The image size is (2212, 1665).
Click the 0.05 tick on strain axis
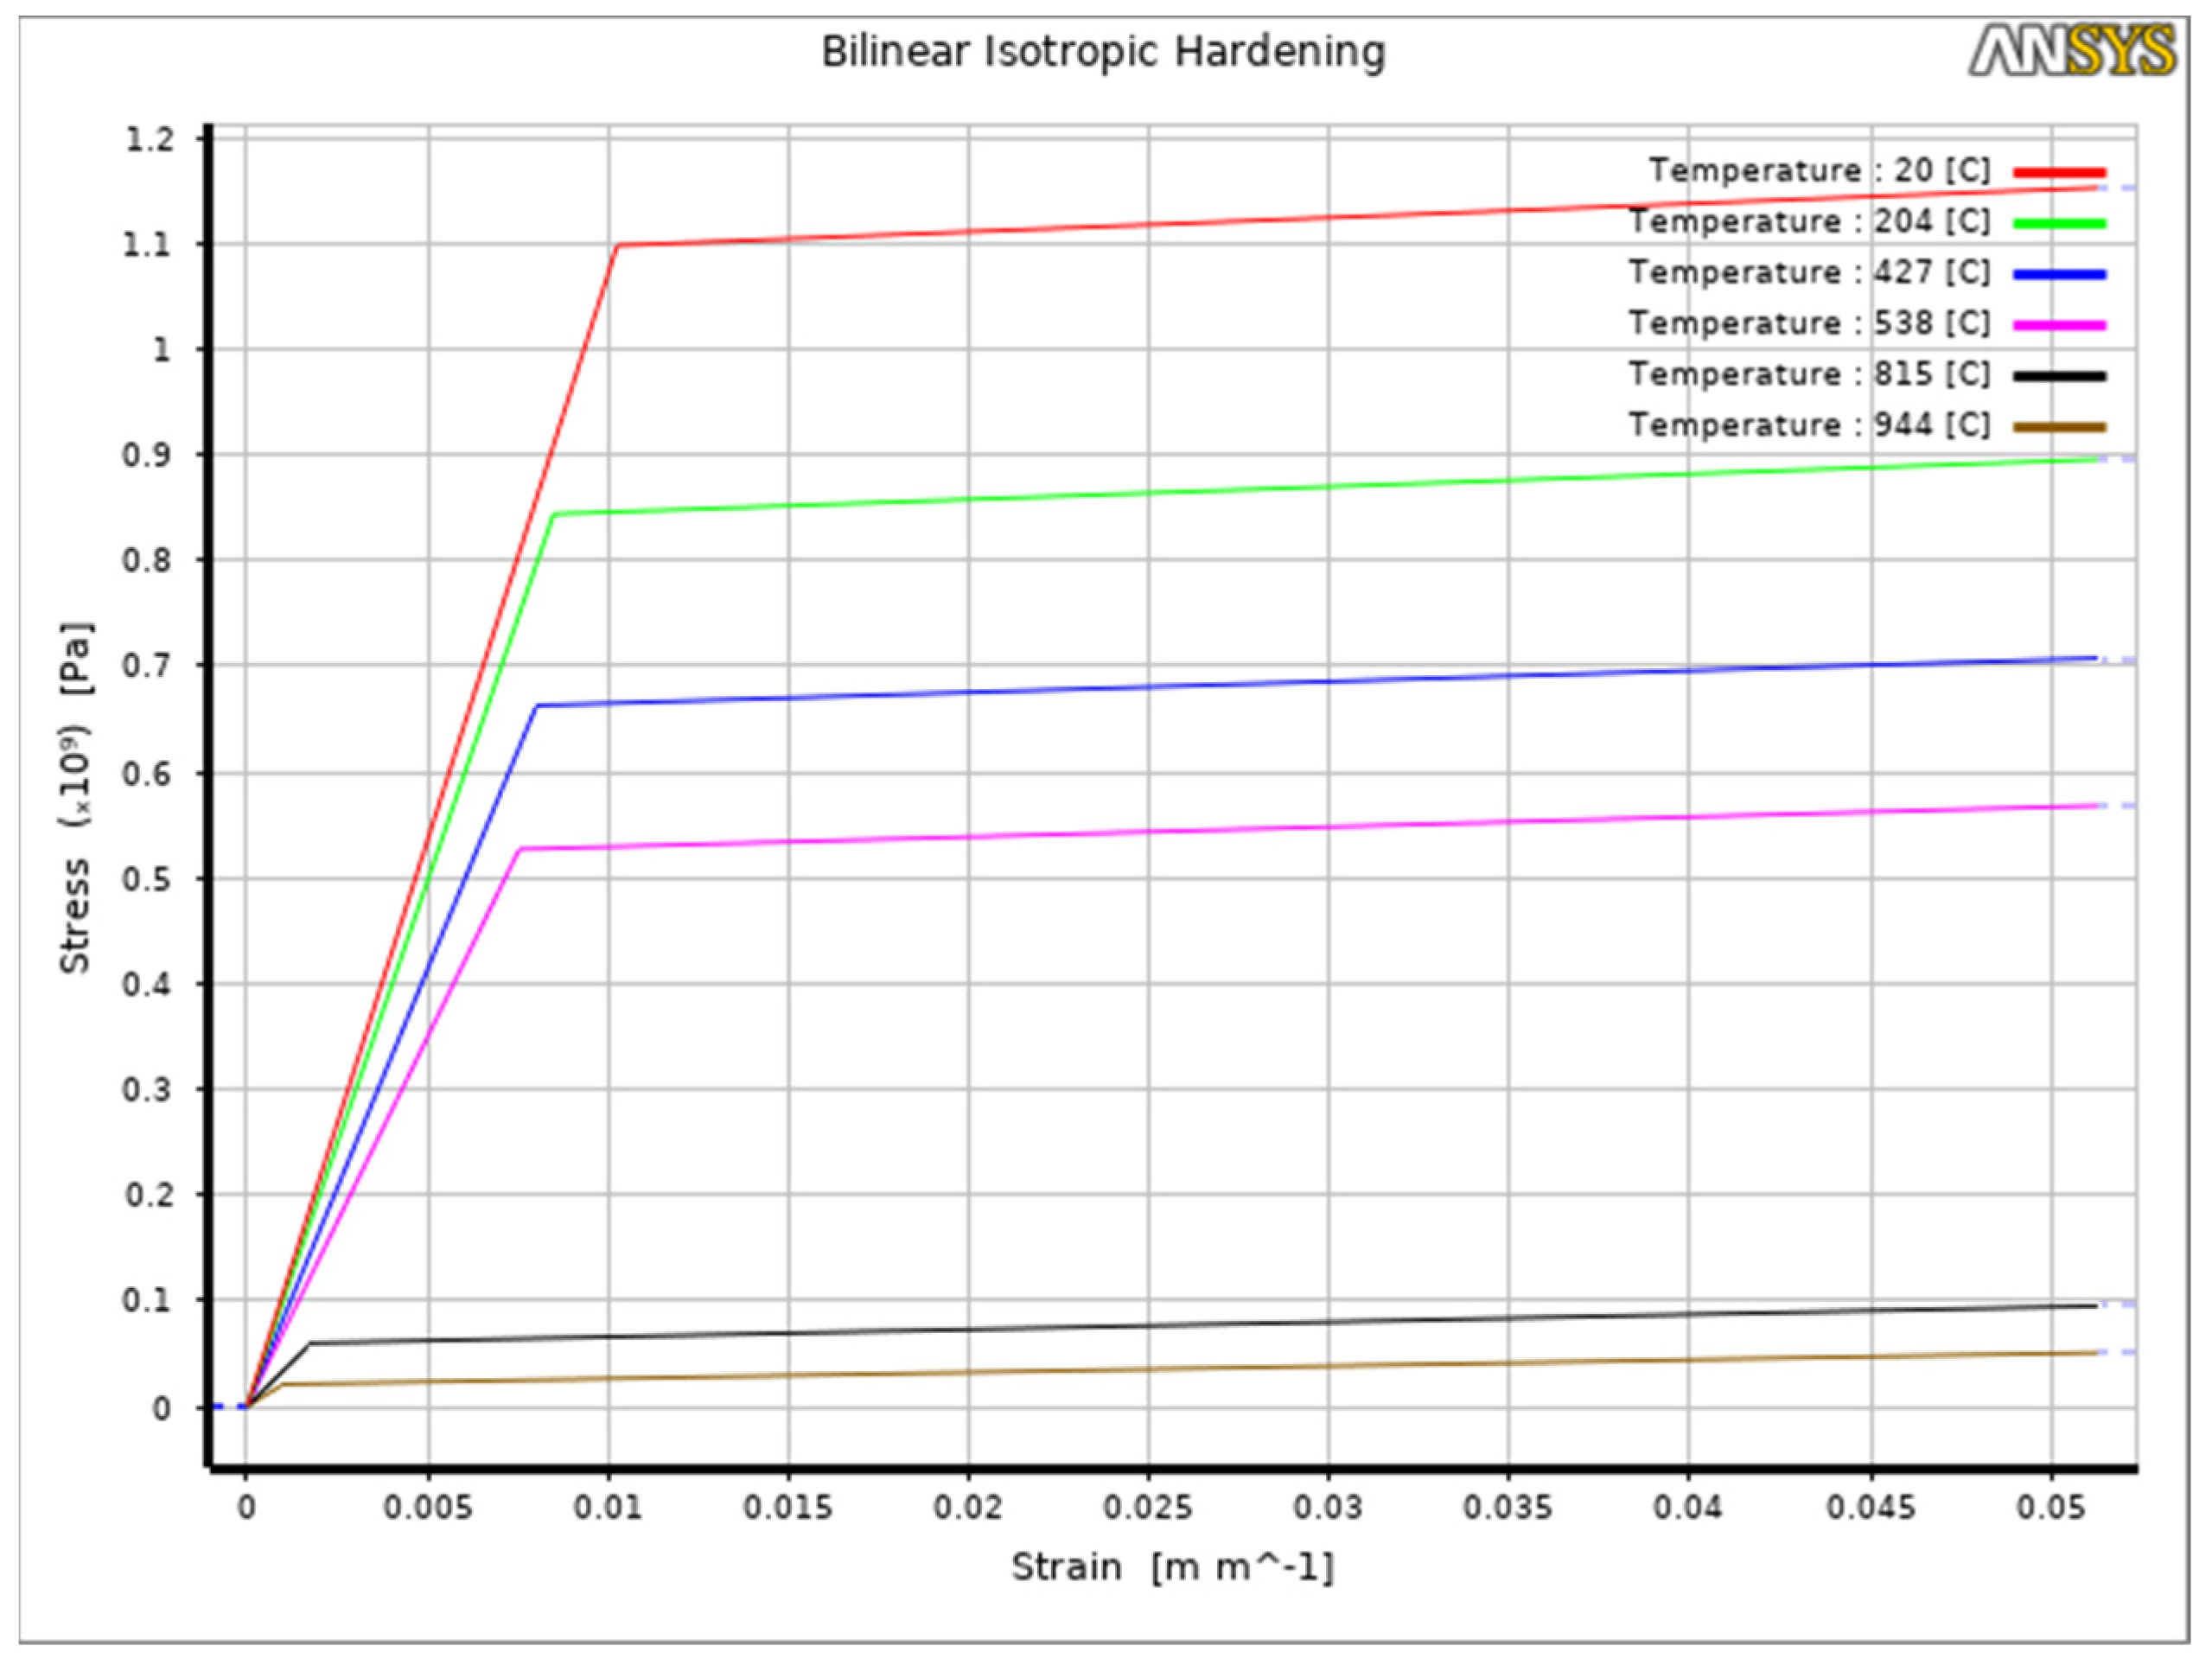point(2051,1507)
